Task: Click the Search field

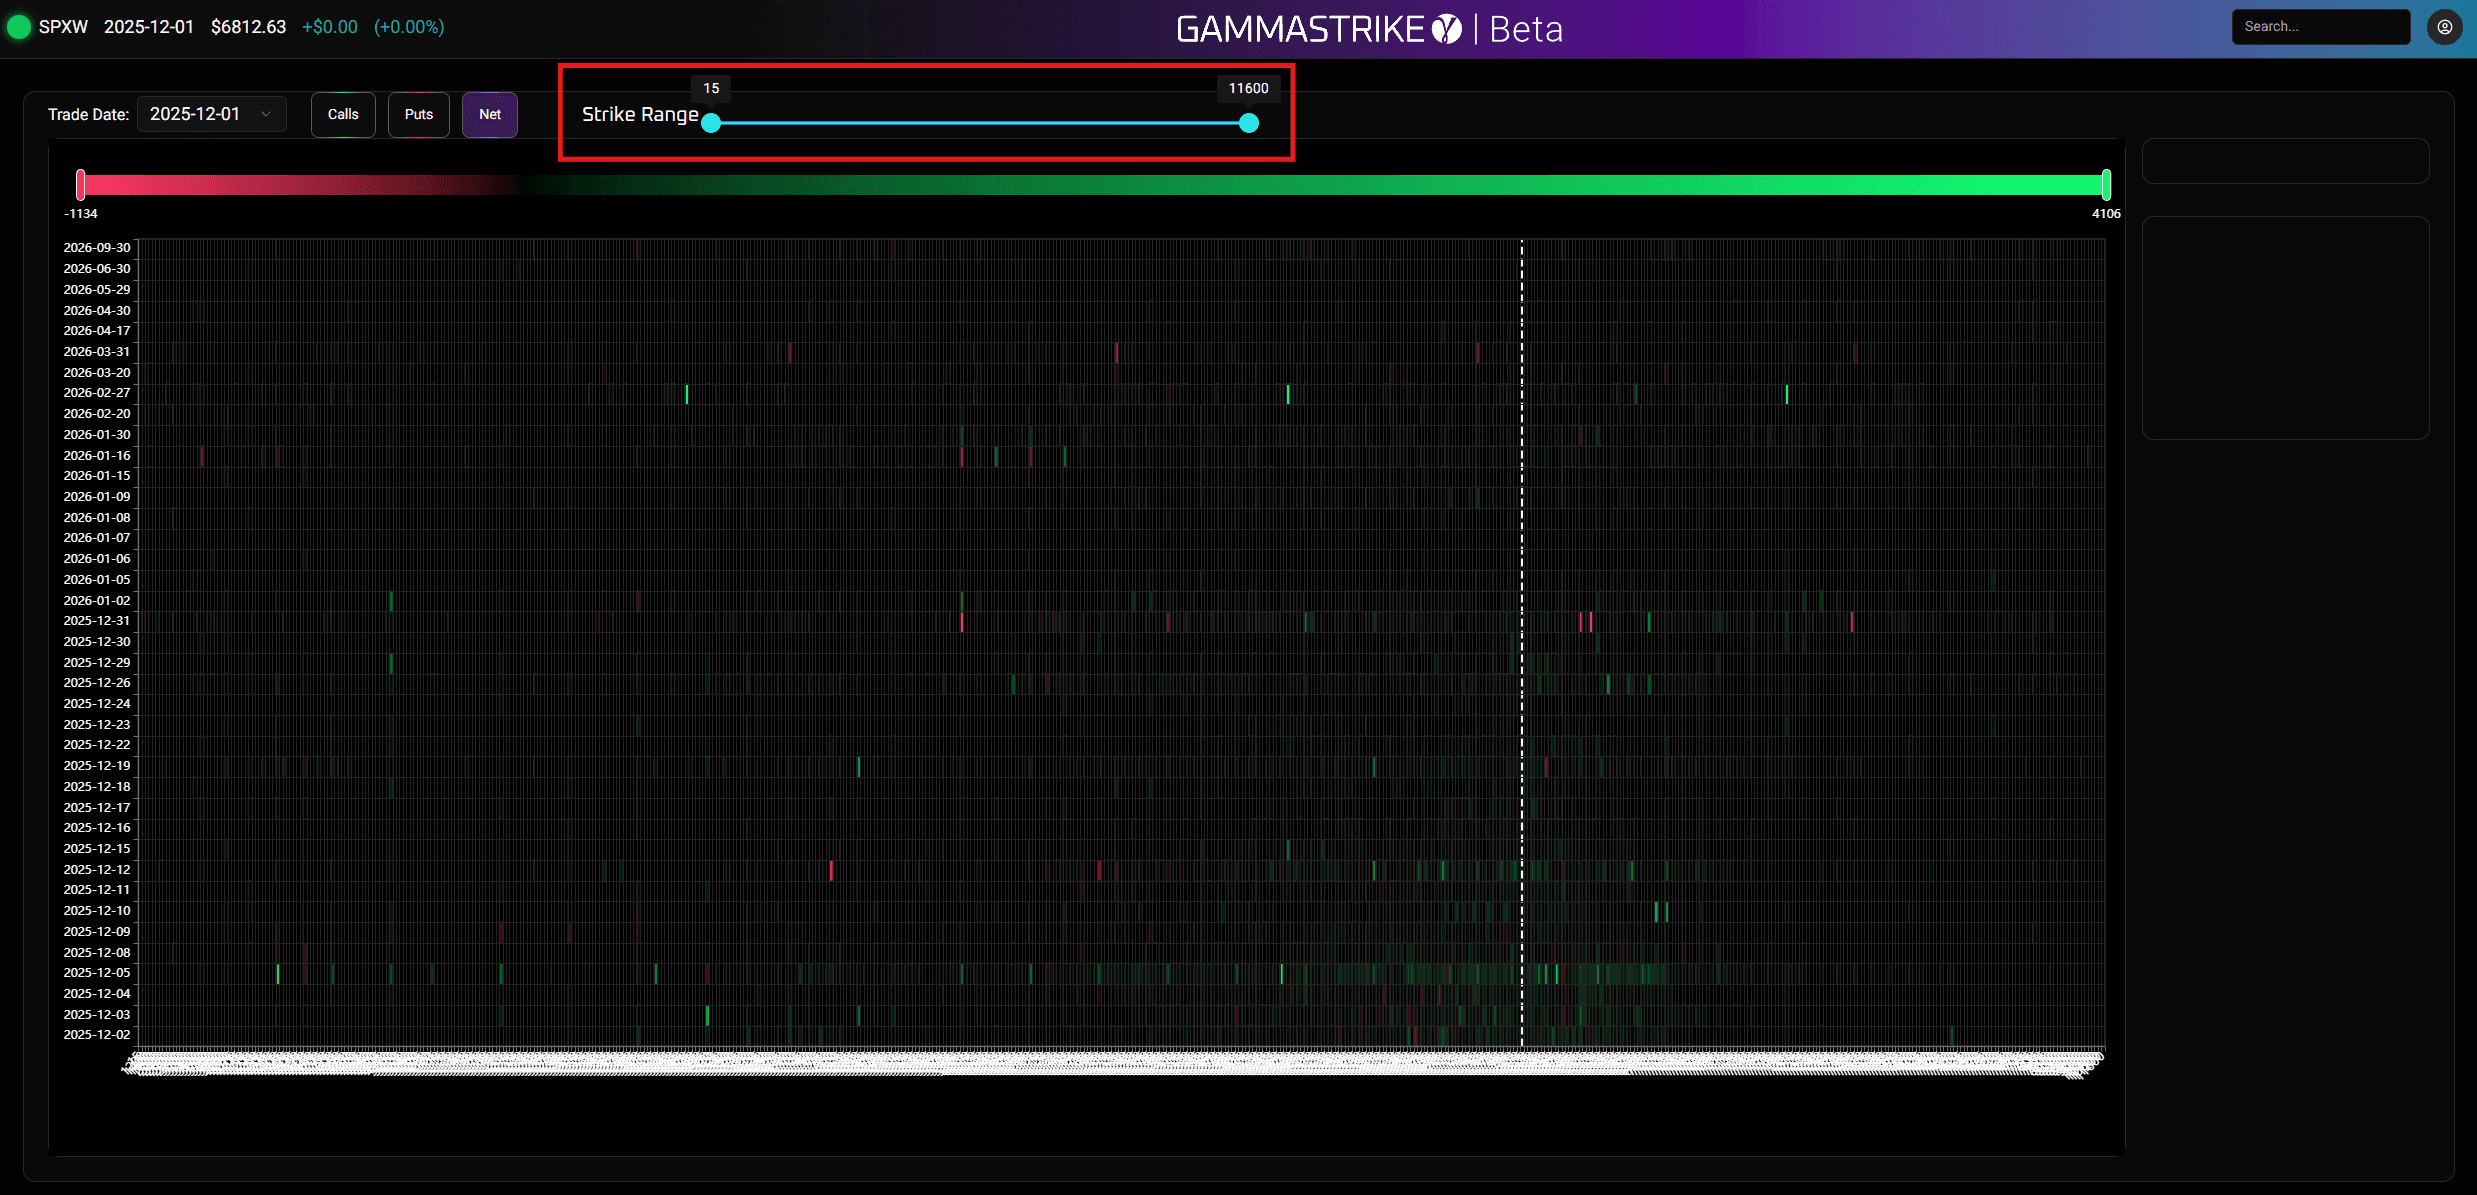Action: click(x=2321, y=26)
